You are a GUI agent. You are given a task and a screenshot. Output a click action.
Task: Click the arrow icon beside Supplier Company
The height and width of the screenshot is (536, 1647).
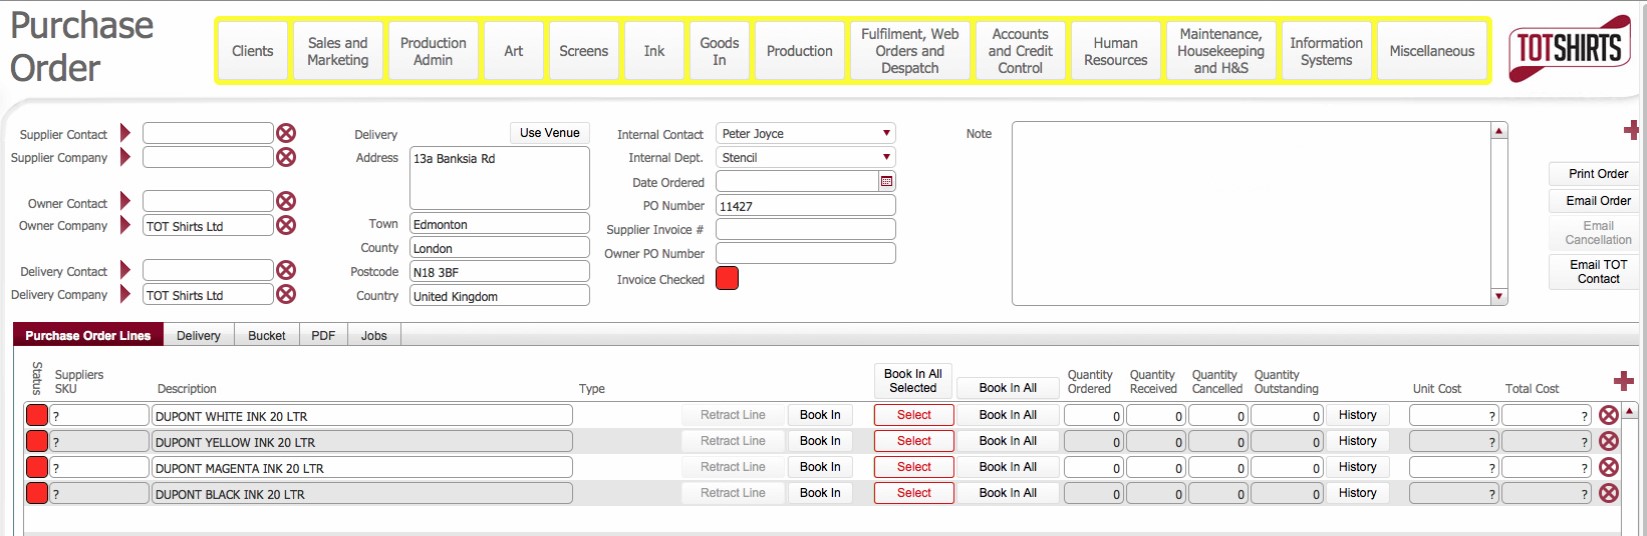coord(125,157)
